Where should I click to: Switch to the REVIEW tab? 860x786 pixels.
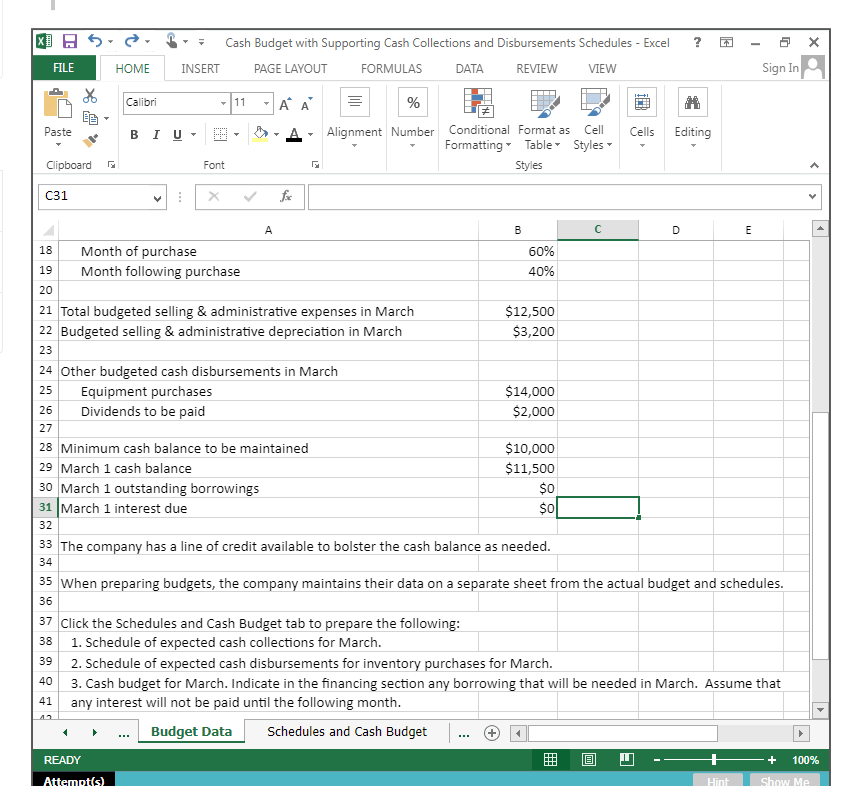coord(536,69)
